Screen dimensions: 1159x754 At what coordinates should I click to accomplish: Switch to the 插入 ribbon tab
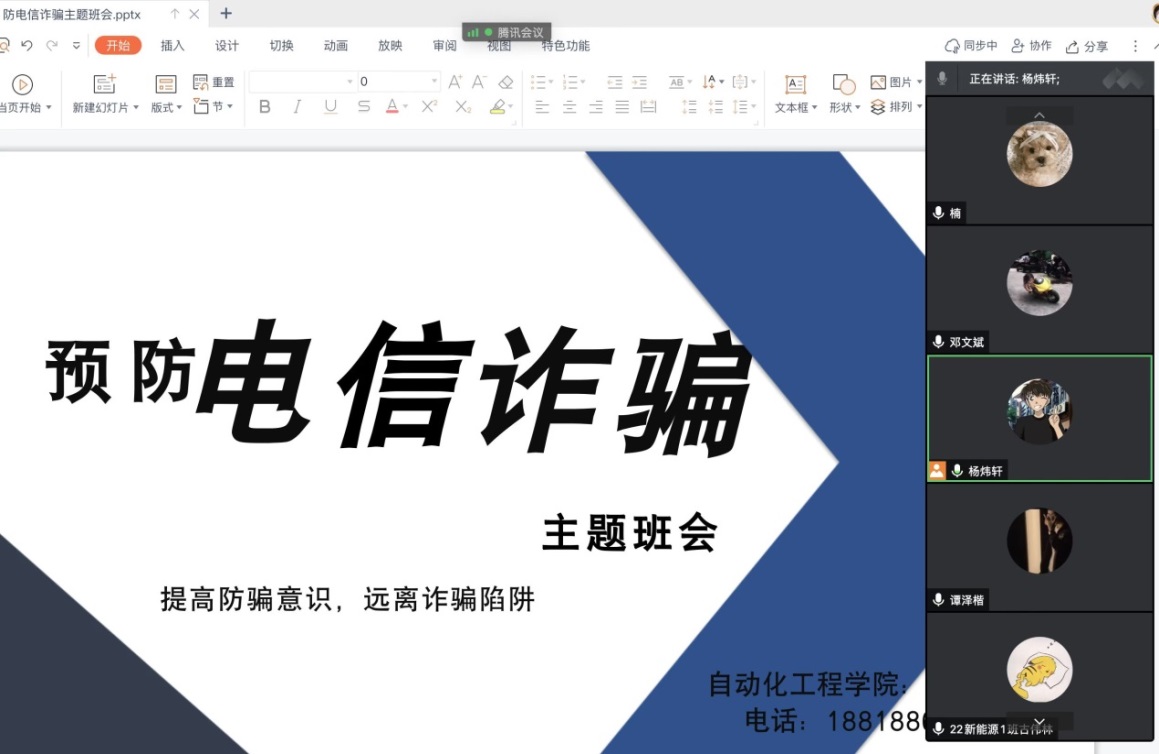[x=172, y=45]
